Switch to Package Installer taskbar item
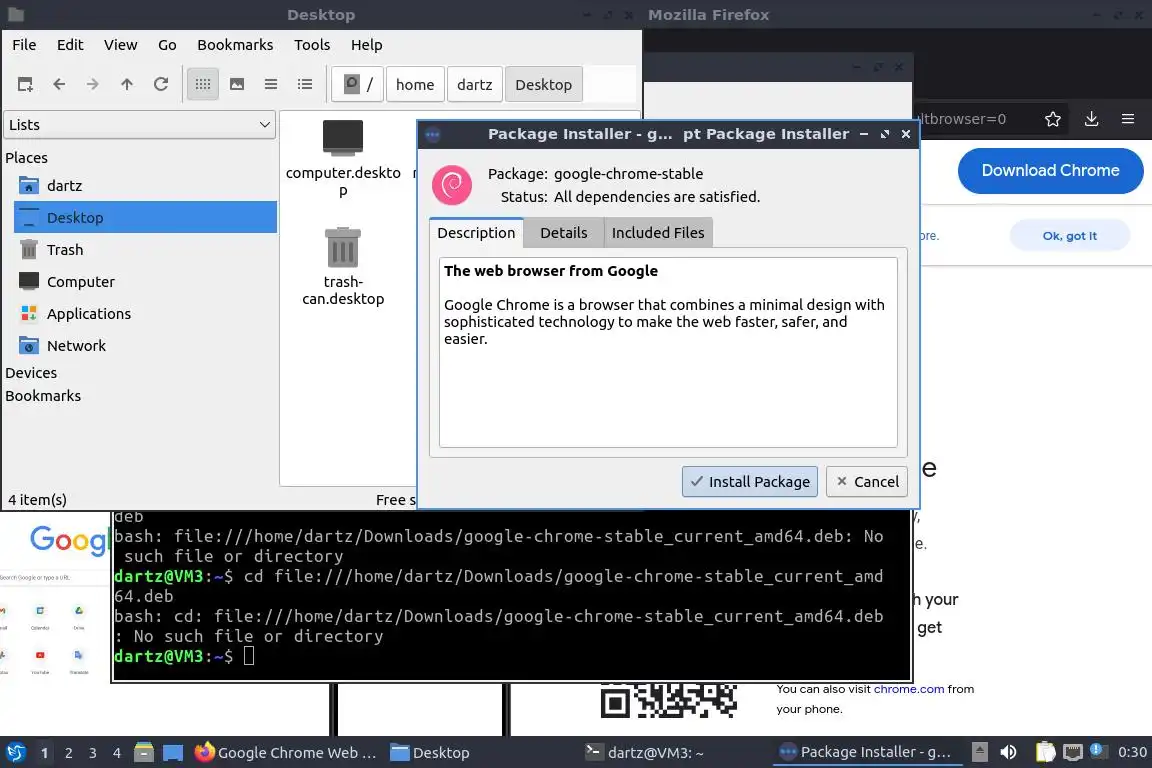1152x768 pixels. [865, 753]
